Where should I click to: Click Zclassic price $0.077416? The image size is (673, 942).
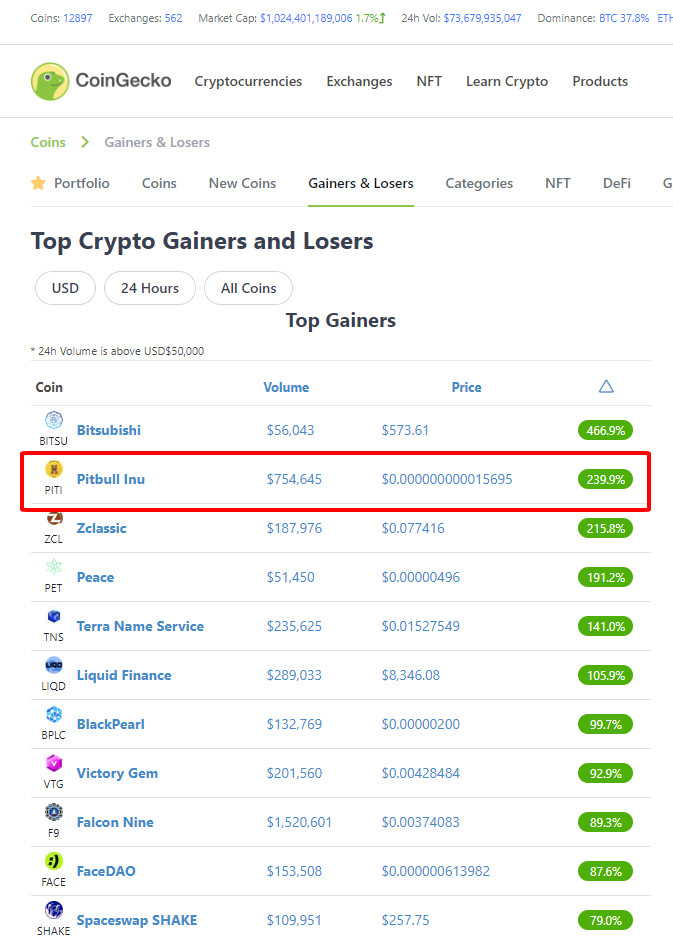tap(413, 528)
